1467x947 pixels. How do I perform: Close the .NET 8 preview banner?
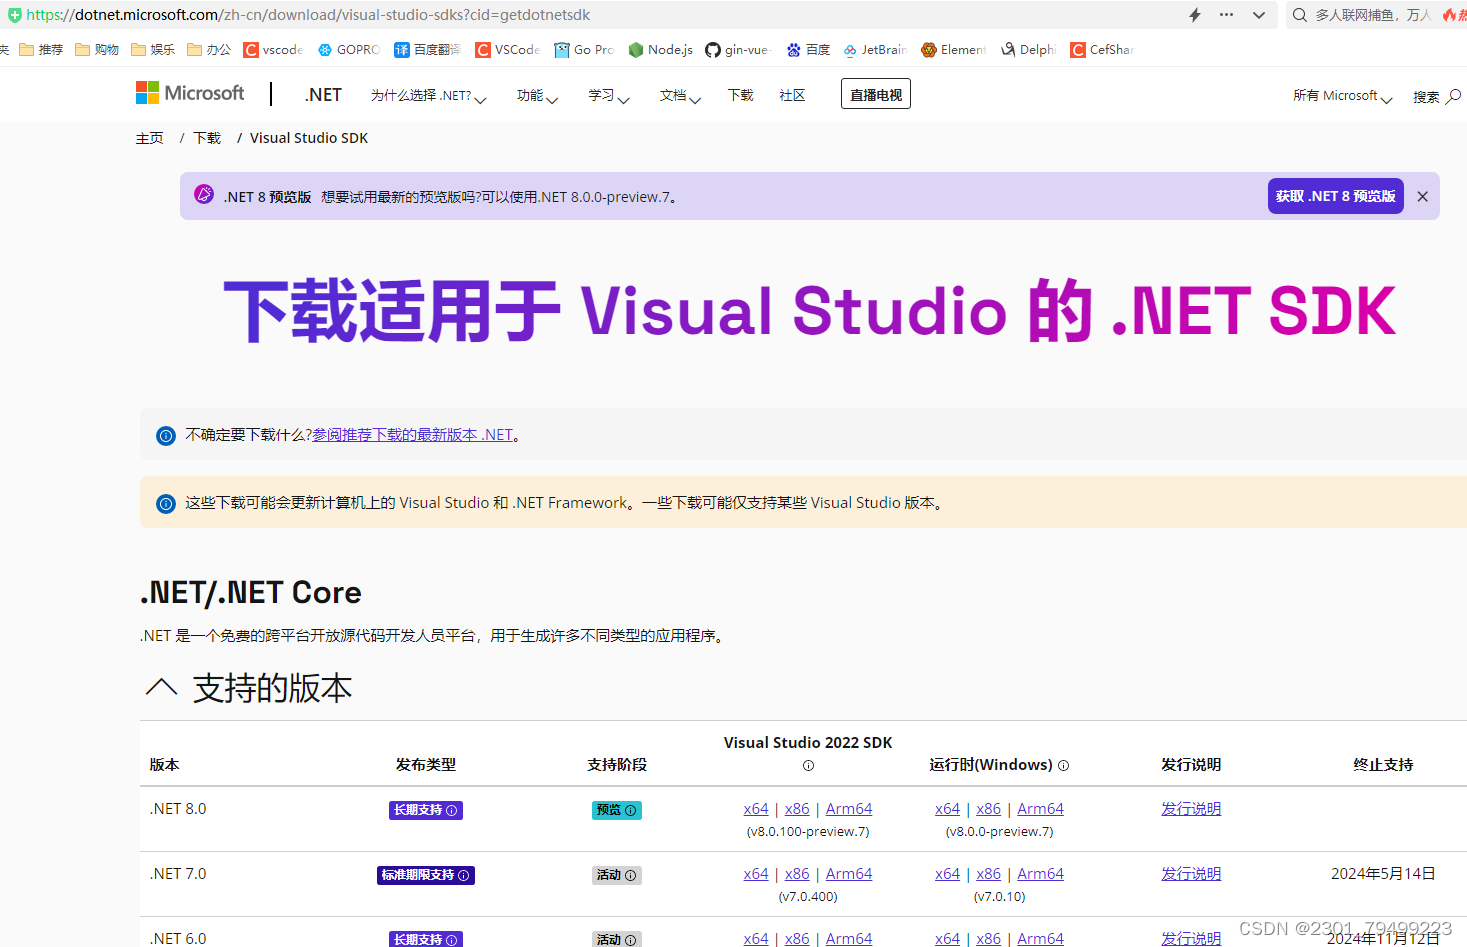point(1422,197)
